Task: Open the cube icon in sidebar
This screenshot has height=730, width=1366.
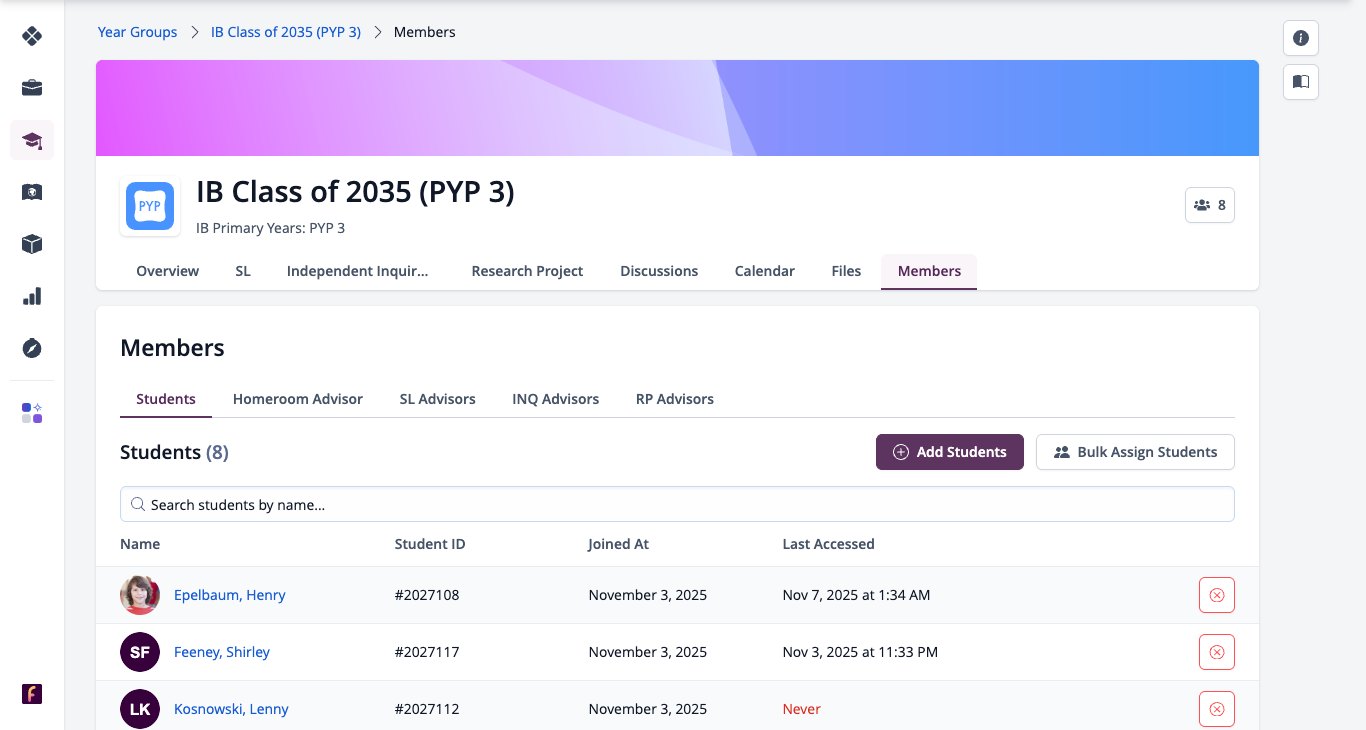Action: [x=32, y=244]
